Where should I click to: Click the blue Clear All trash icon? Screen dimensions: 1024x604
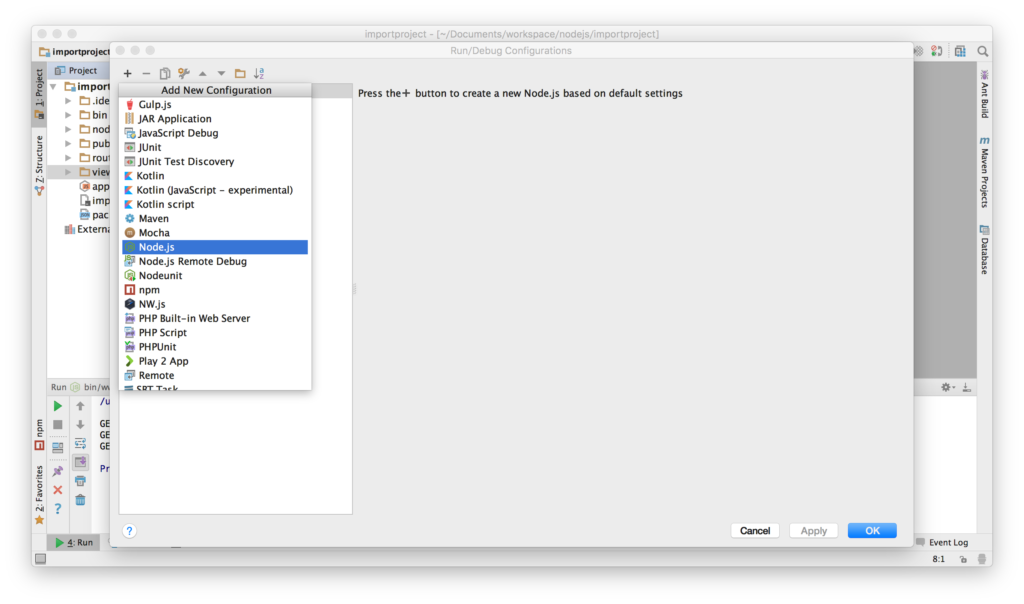(80, 500)
